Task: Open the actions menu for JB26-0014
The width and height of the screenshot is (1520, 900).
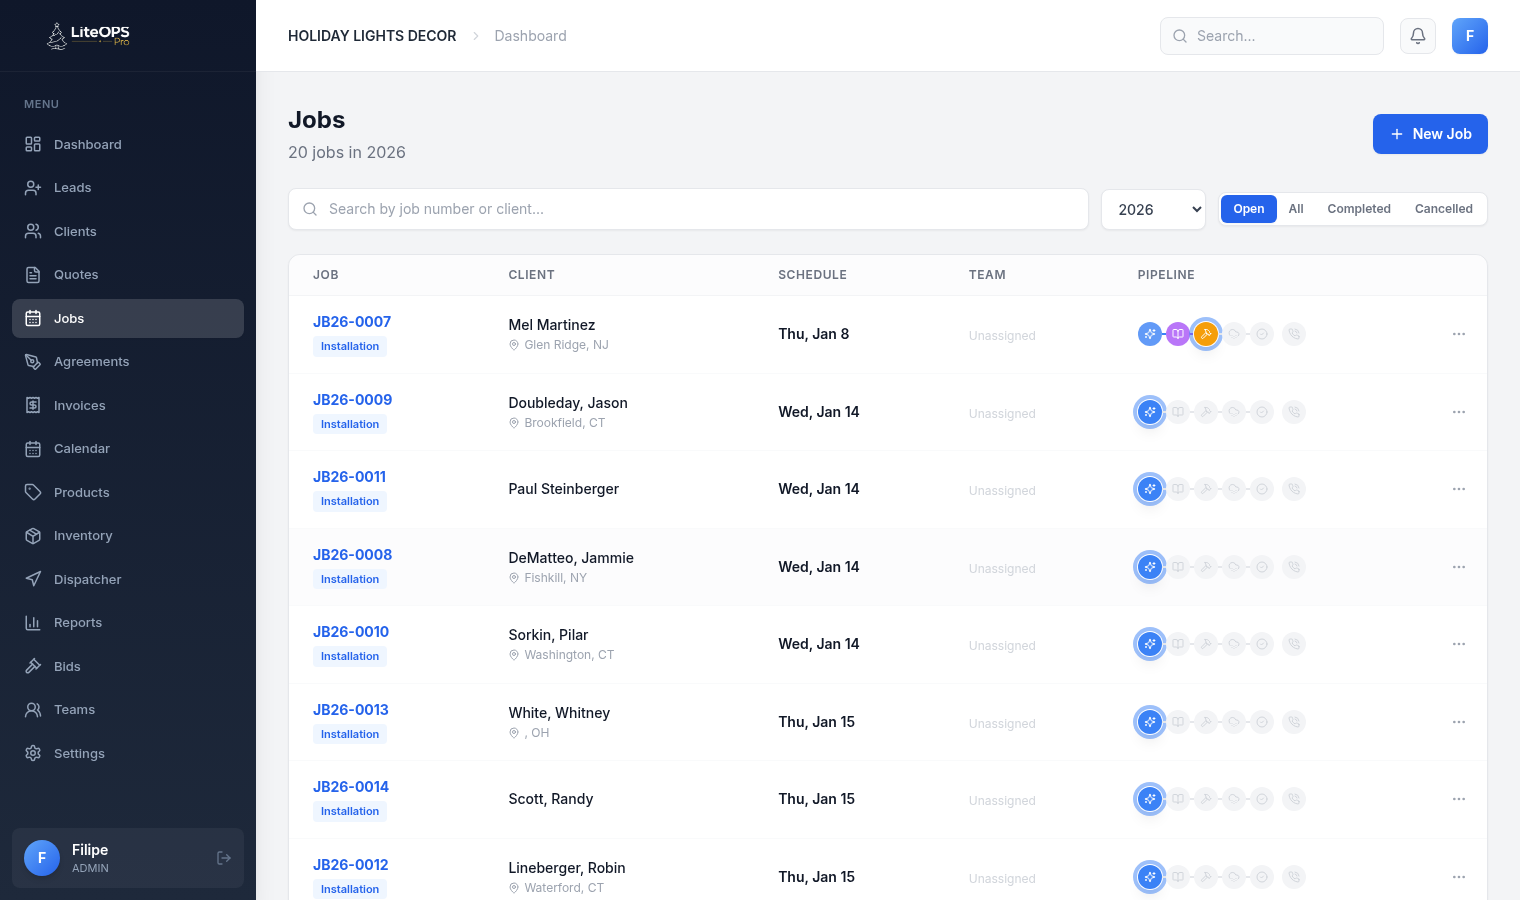Action: pos(1459,799)
